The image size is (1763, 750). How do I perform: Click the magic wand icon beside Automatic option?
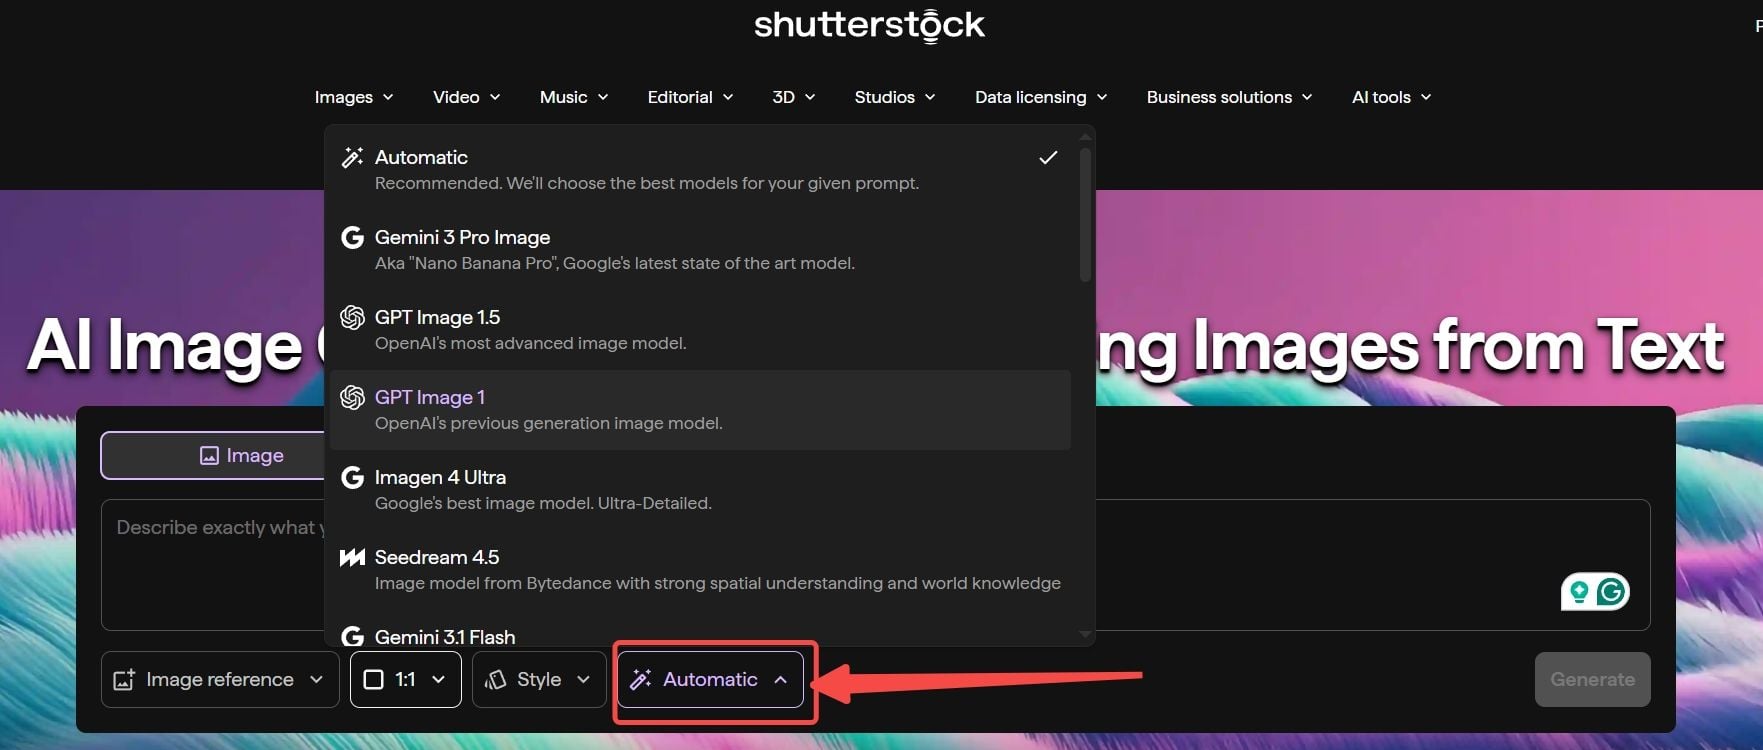(x=352, y=157)
